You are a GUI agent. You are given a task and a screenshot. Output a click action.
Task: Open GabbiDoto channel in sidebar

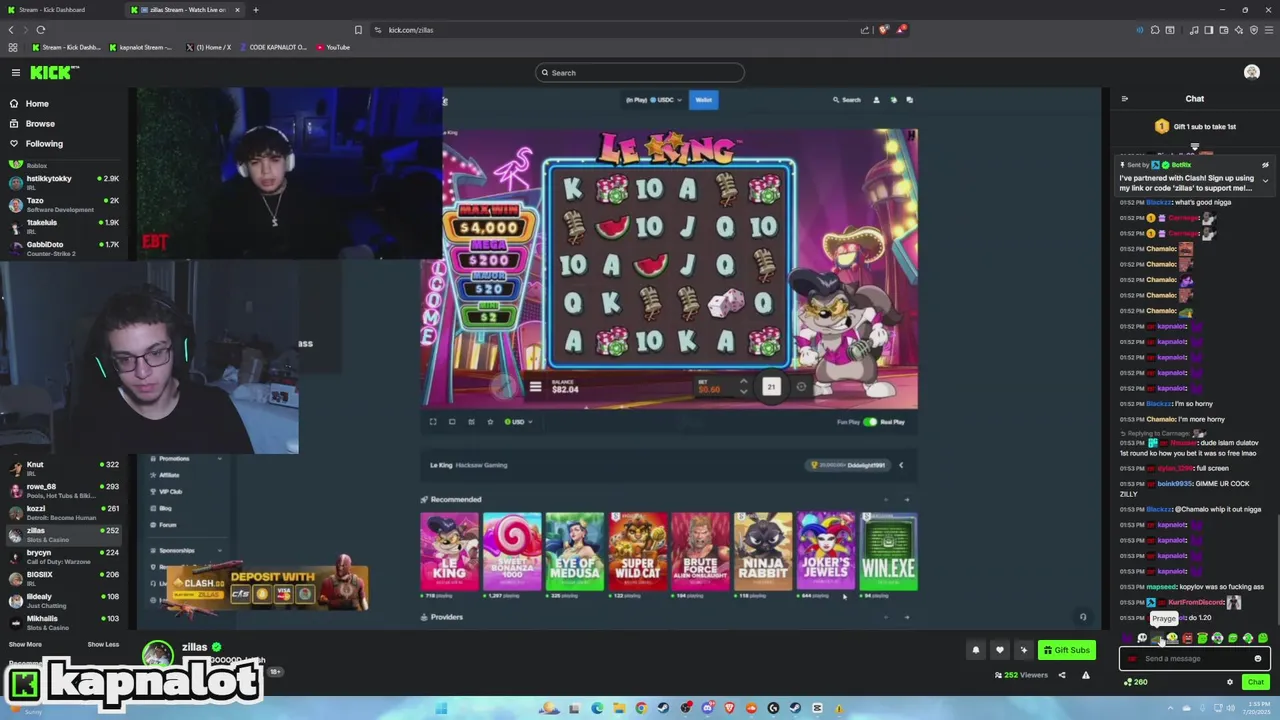point(64,248)
